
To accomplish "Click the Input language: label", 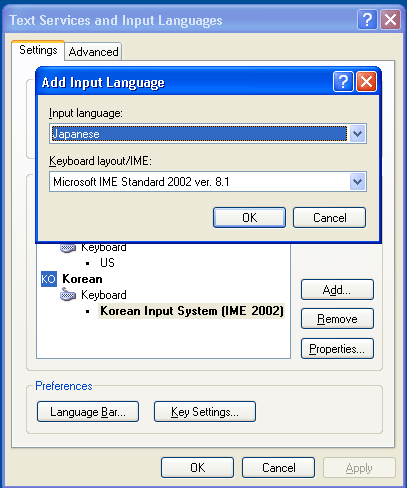I will tap(86, 113).
